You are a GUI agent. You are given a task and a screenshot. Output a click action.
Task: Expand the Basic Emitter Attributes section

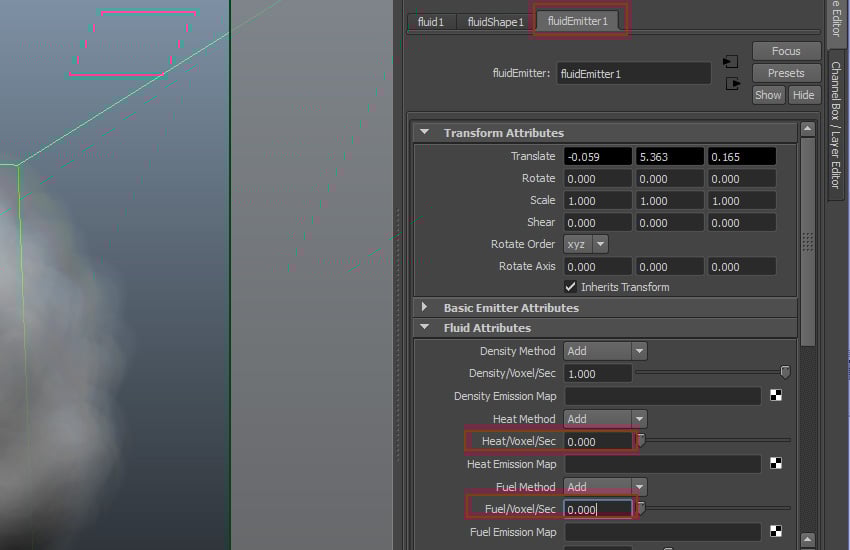click(424, 307)
